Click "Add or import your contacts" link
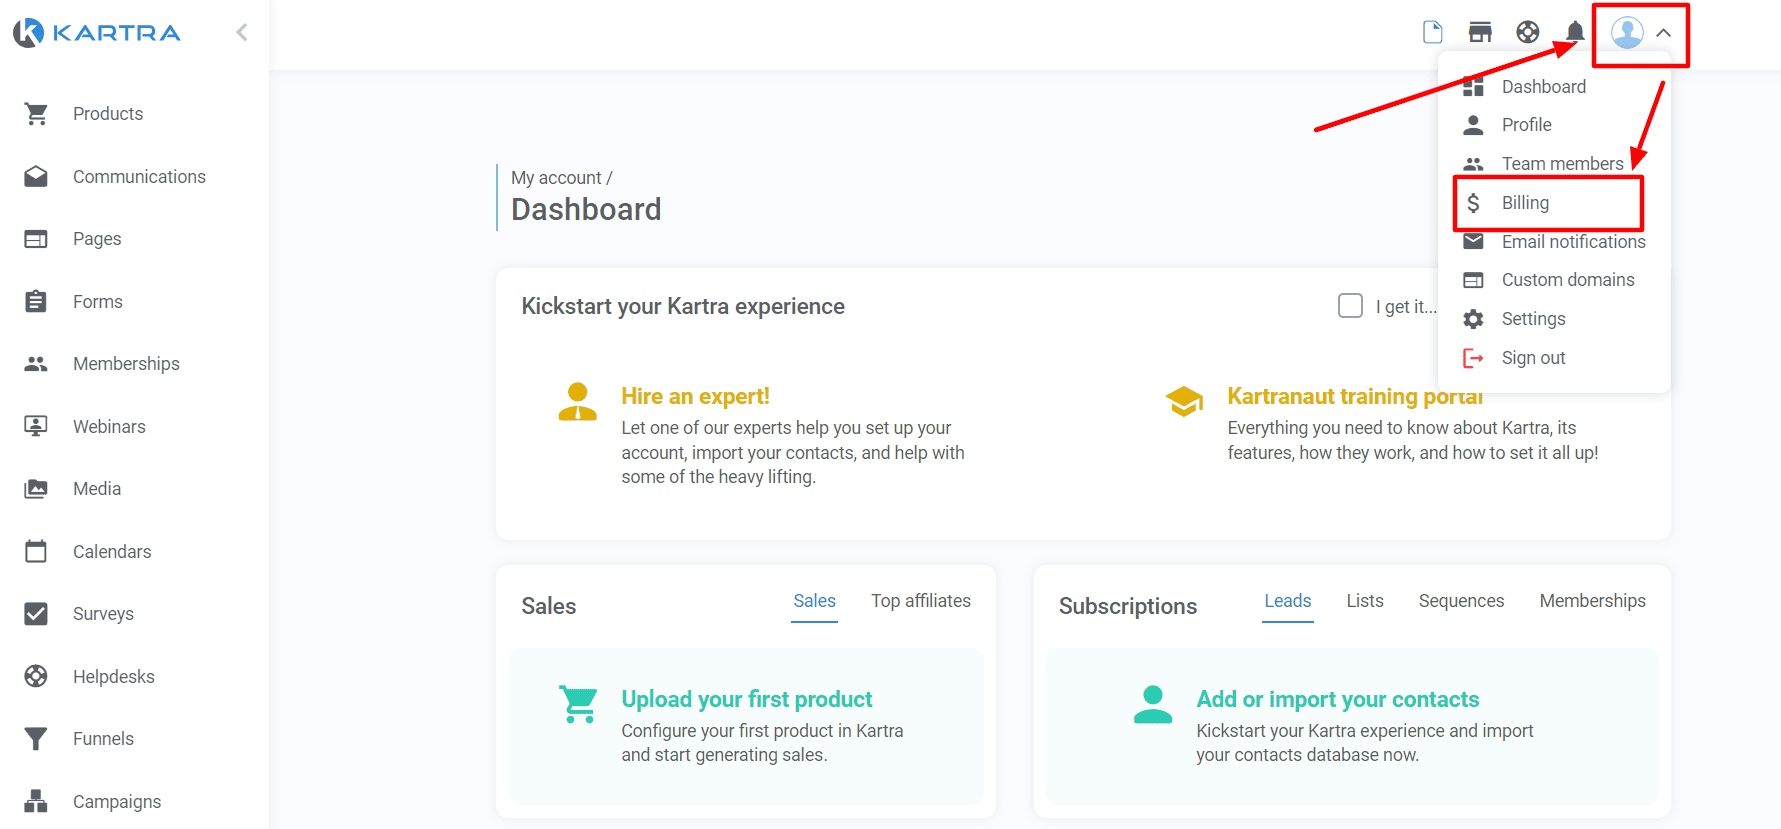 click(x=1338, y=699)
